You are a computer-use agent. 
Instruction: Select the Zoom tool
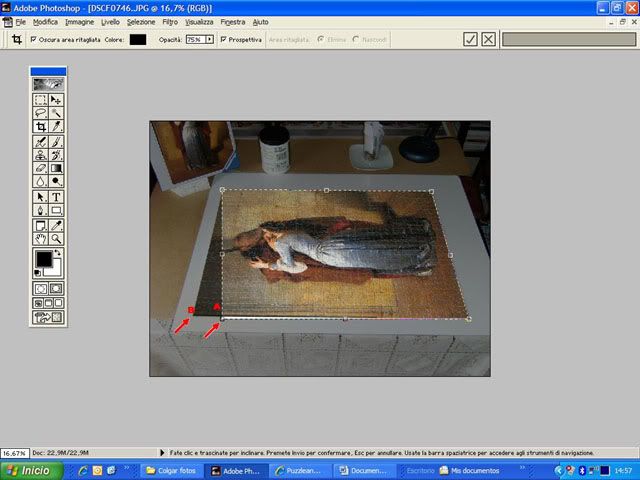click(x=56, y=239)
